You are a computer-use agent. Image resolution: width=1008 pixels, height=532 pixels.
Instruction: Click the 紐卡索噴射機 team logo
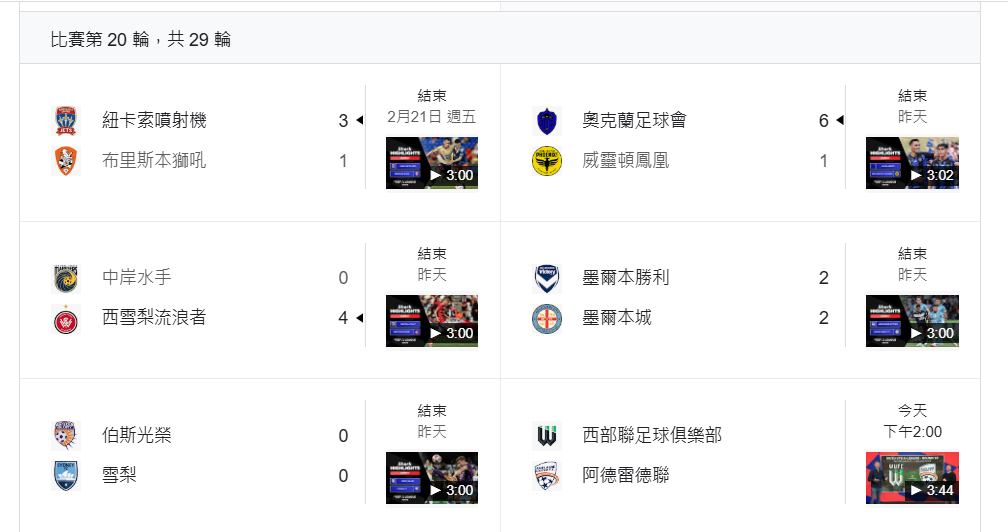point(66,121)
